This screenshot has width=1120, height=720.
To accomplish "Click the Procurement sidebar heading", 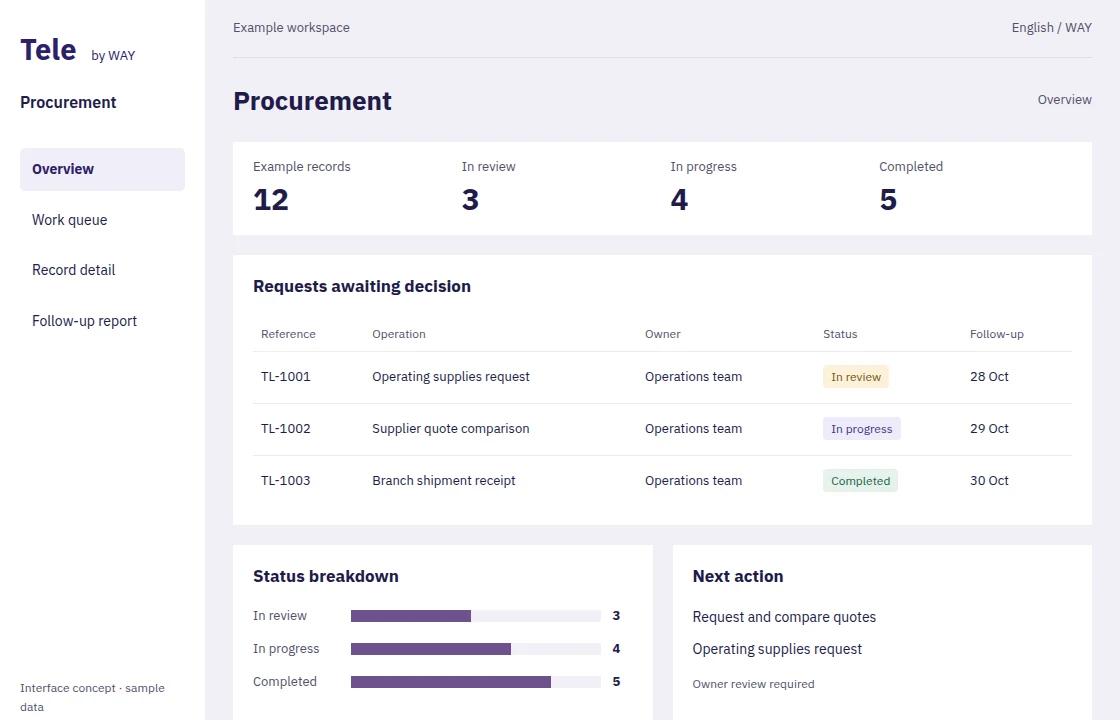I will point(68,102).
